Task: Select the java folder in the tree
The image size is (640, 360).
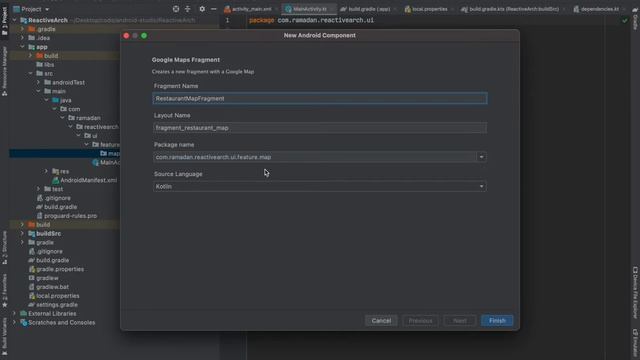Action: point(61,100)
